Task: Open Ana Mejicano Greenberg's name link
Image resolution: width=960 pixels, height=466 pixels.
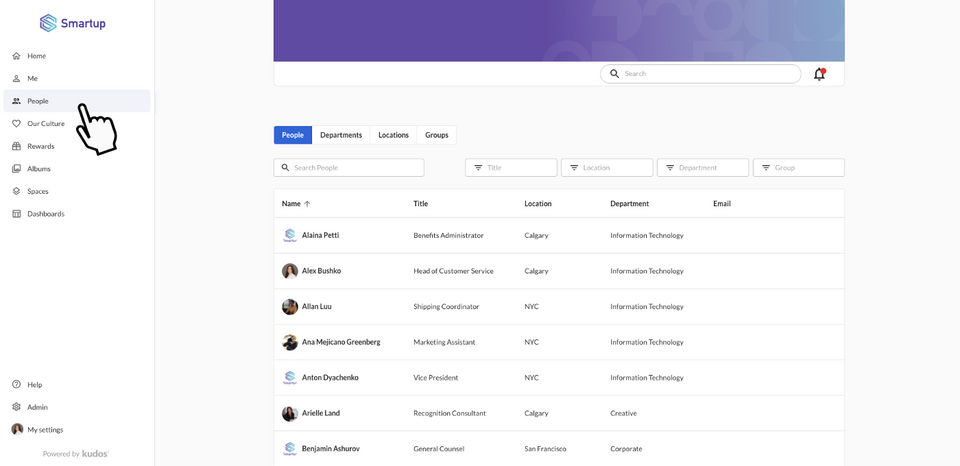Action: point(341,342)
